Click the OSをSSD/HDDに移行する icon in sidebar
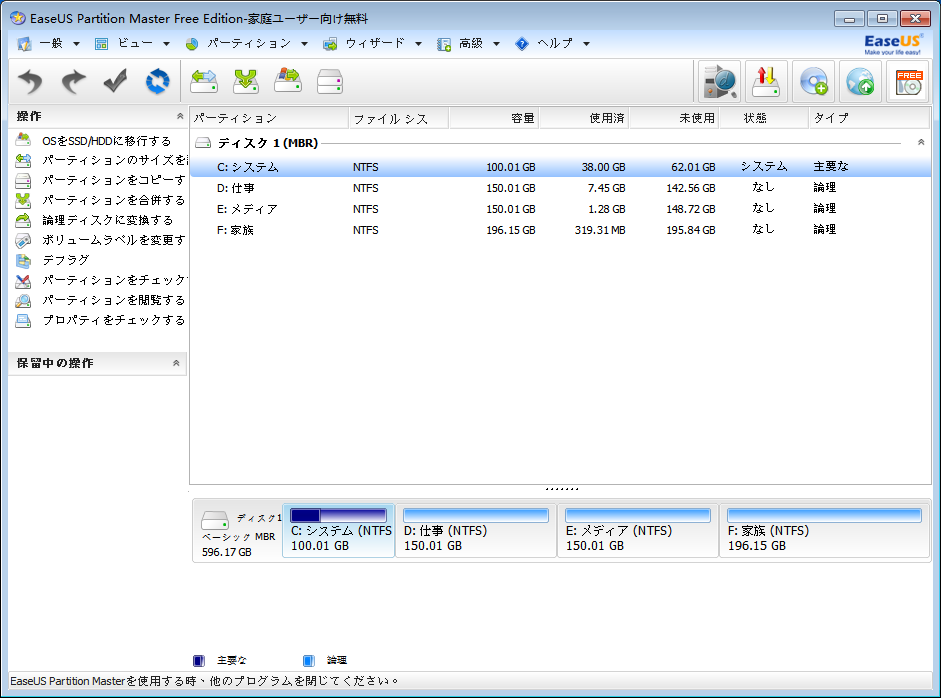The width and height of the screenshot is (941, 698). click(x=23, y=140)
